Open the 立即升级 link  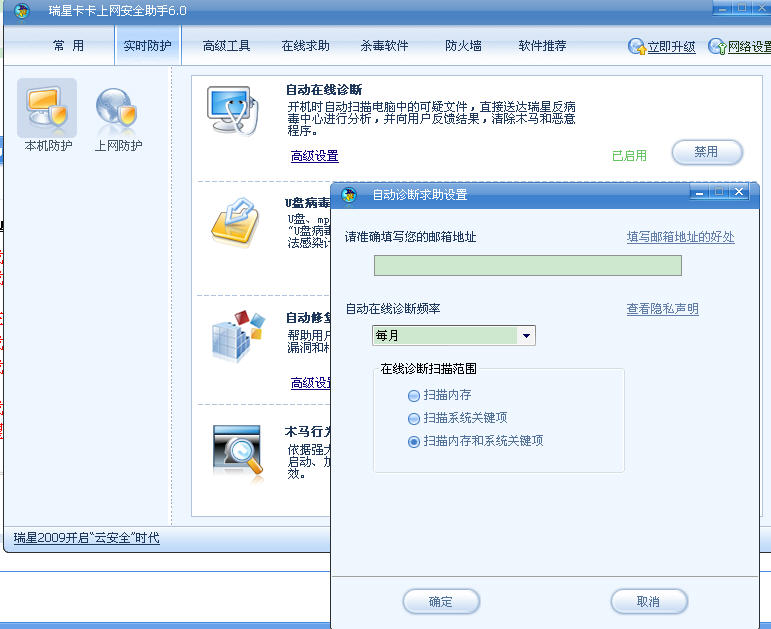click(671, 47)
